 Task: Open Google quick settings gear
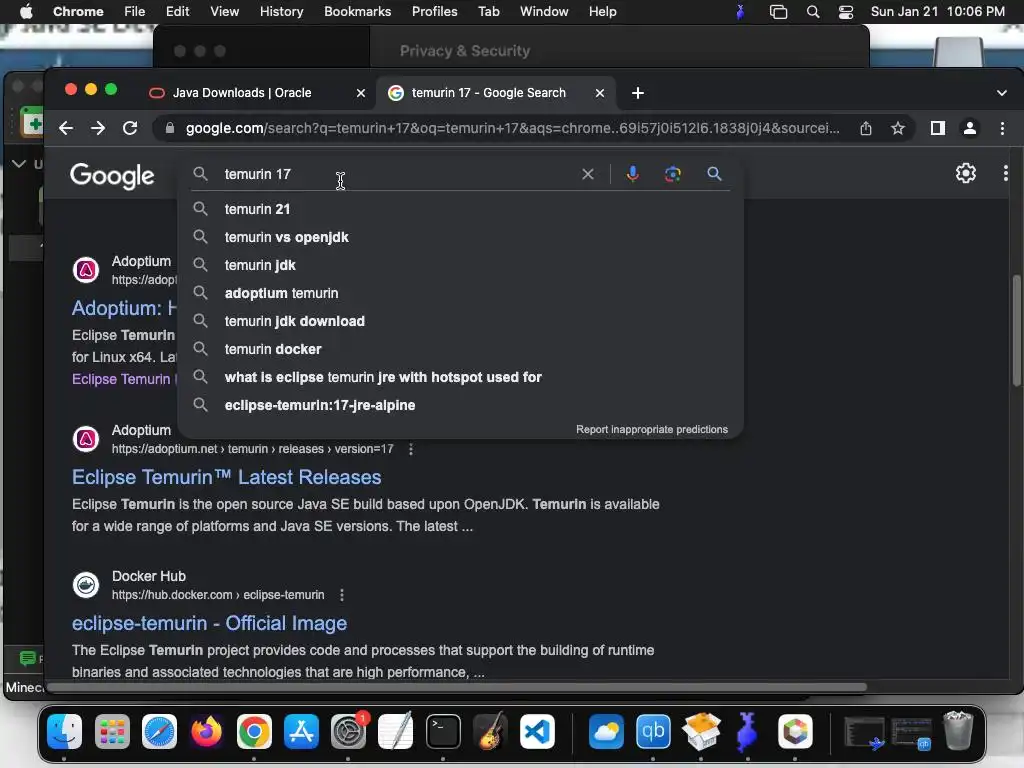pyautogui.click(x=966, y=173)
